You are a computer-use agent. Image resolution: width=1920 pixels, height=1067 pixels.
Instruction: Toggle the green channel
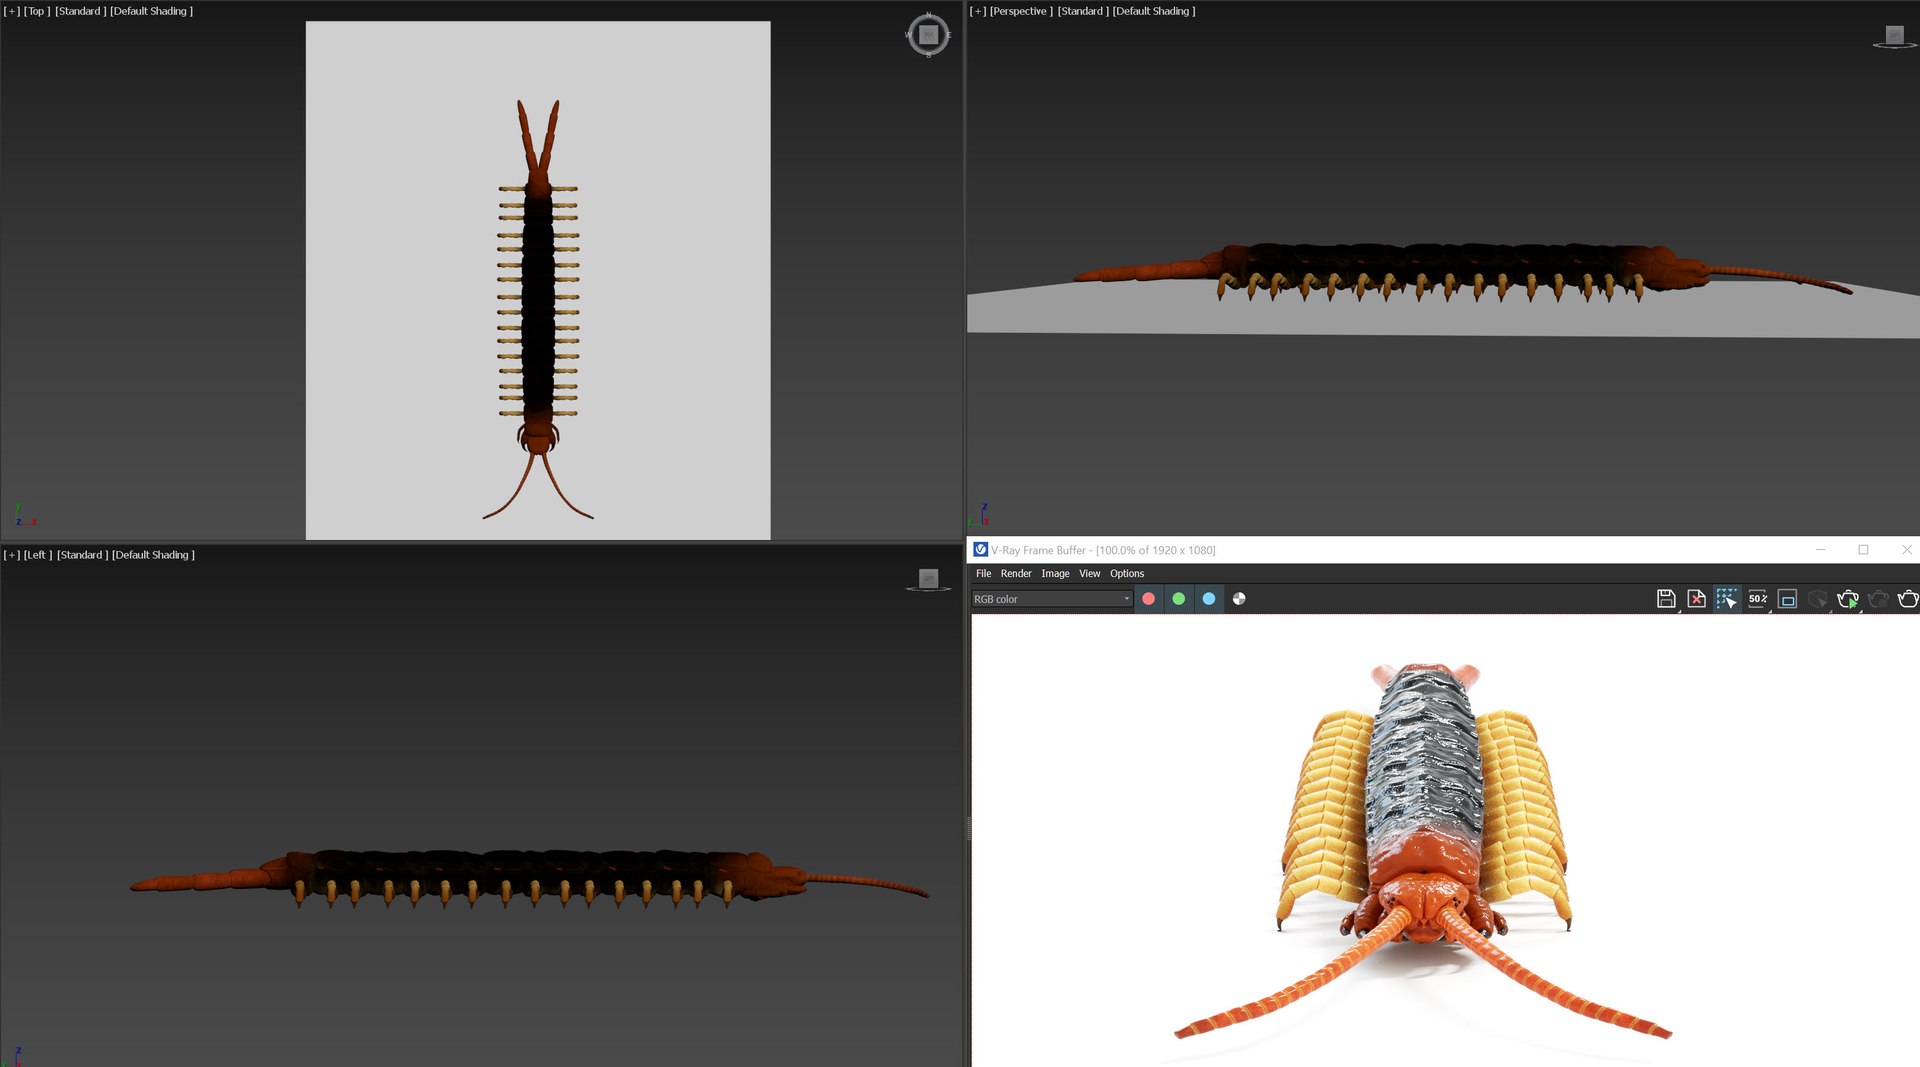[x=1179, y=599]
